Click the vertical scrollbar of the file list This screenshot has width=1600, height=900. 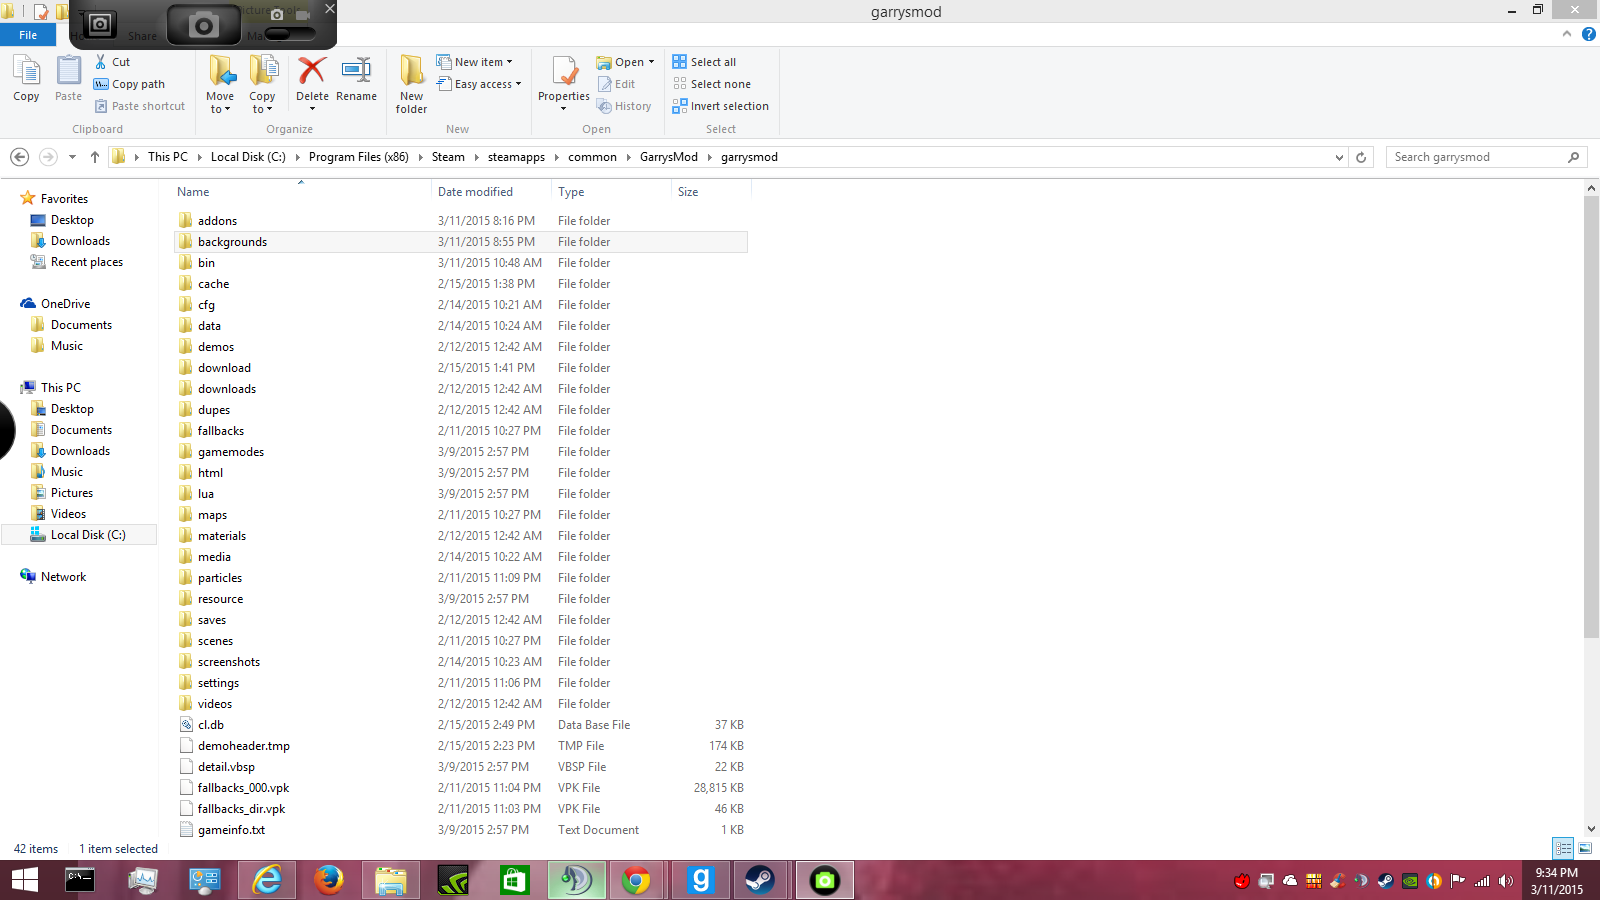click(x=1591, y=418)
